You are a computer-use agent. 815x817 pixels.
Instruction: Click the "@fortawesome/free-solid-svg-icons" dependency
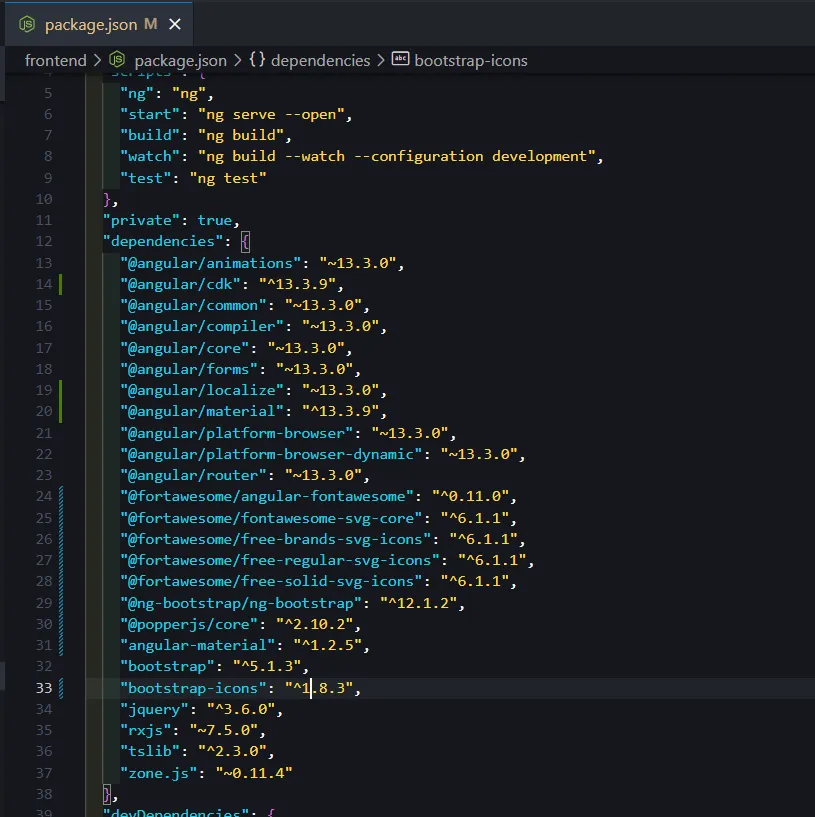(x=271, y=581)
